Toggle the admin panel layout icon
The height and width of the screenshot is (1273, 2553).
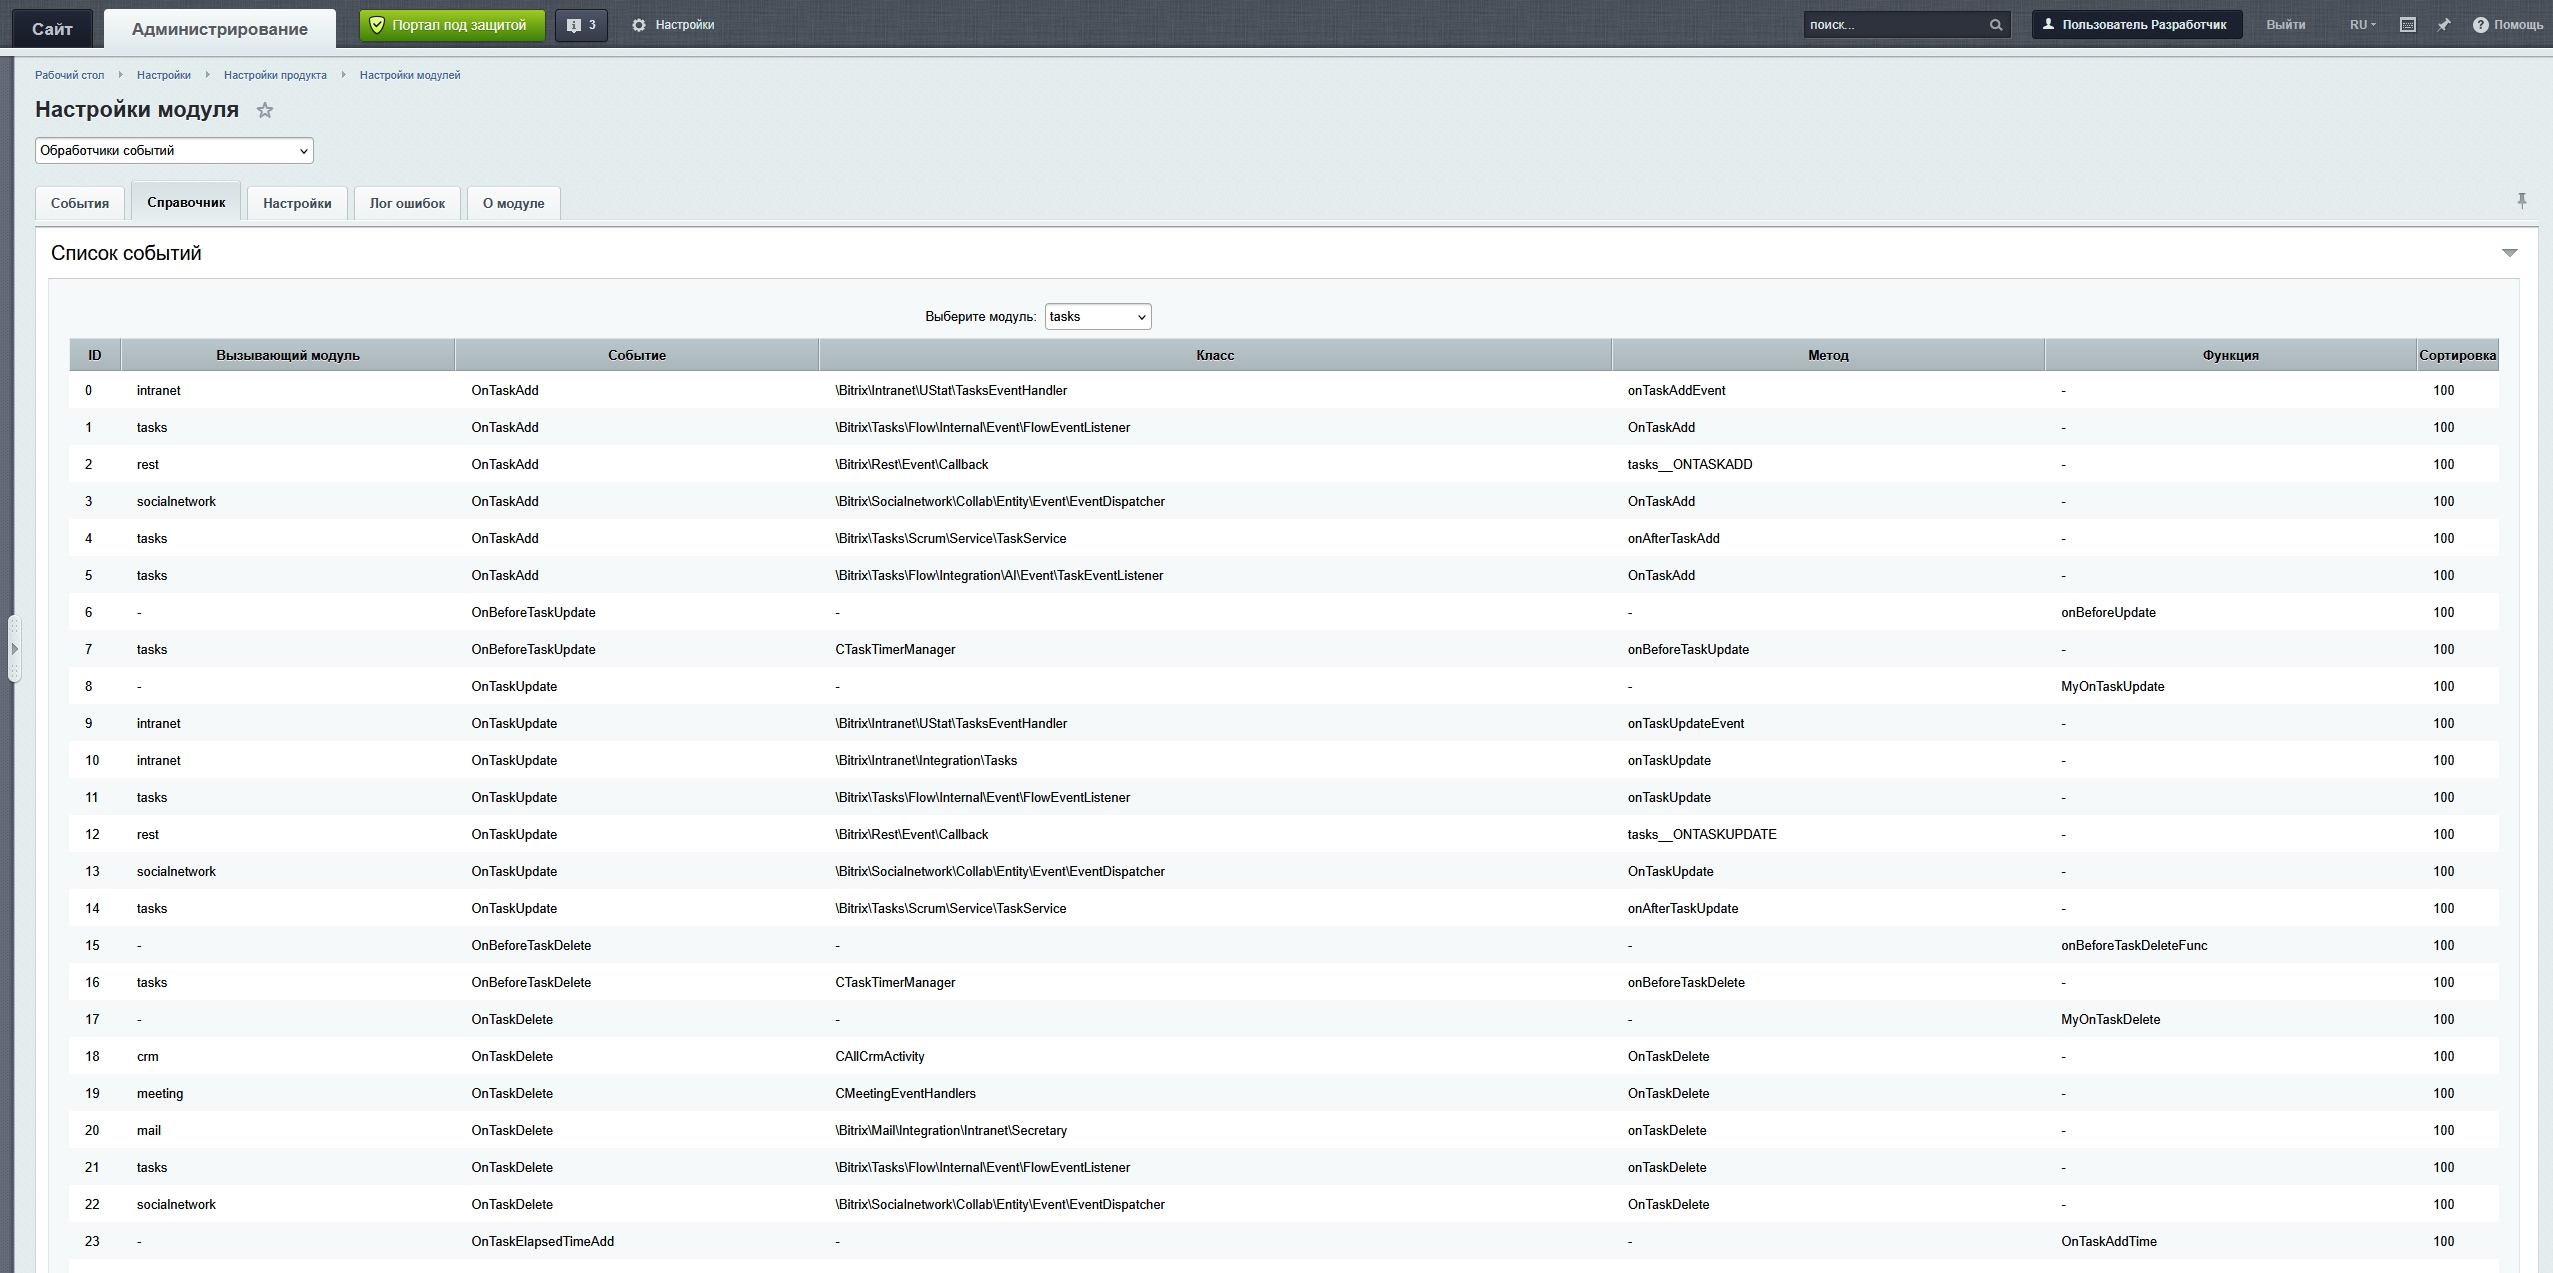(2408, 25)
